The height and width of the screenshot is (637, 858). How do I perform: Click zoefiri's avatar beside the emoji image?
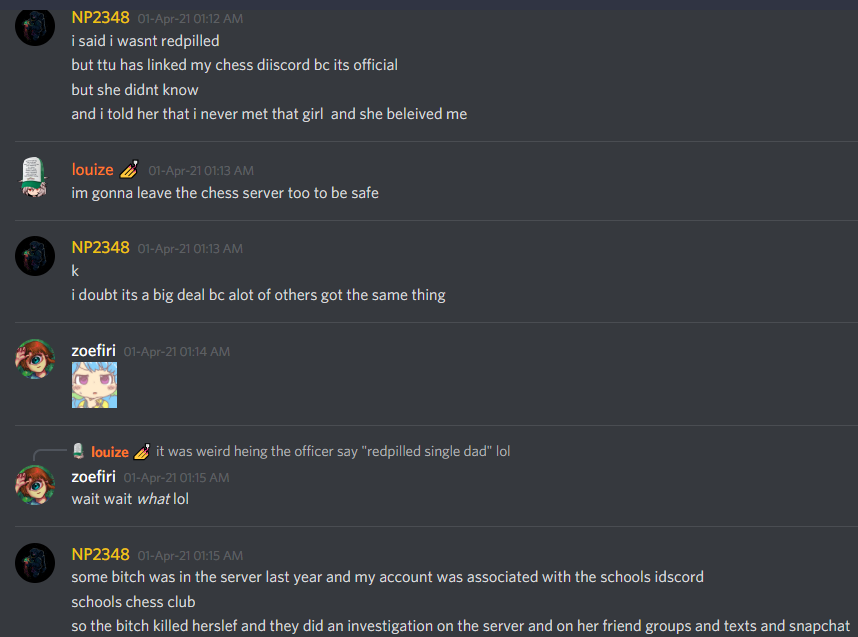pos(34,359)
